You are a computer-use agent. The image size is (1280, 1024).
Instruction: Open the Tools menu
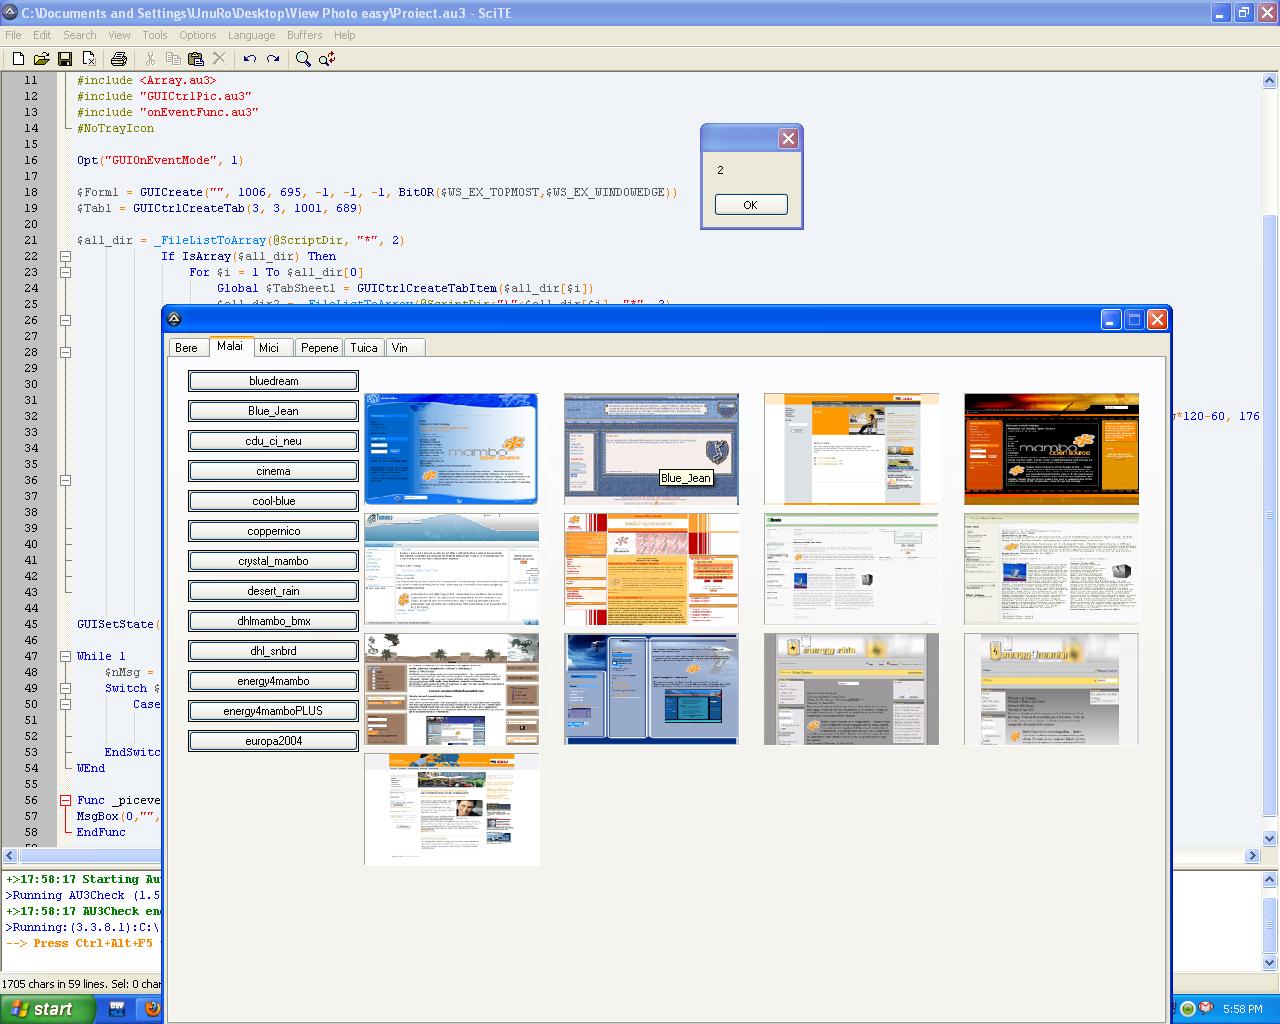tap(155, 35)
